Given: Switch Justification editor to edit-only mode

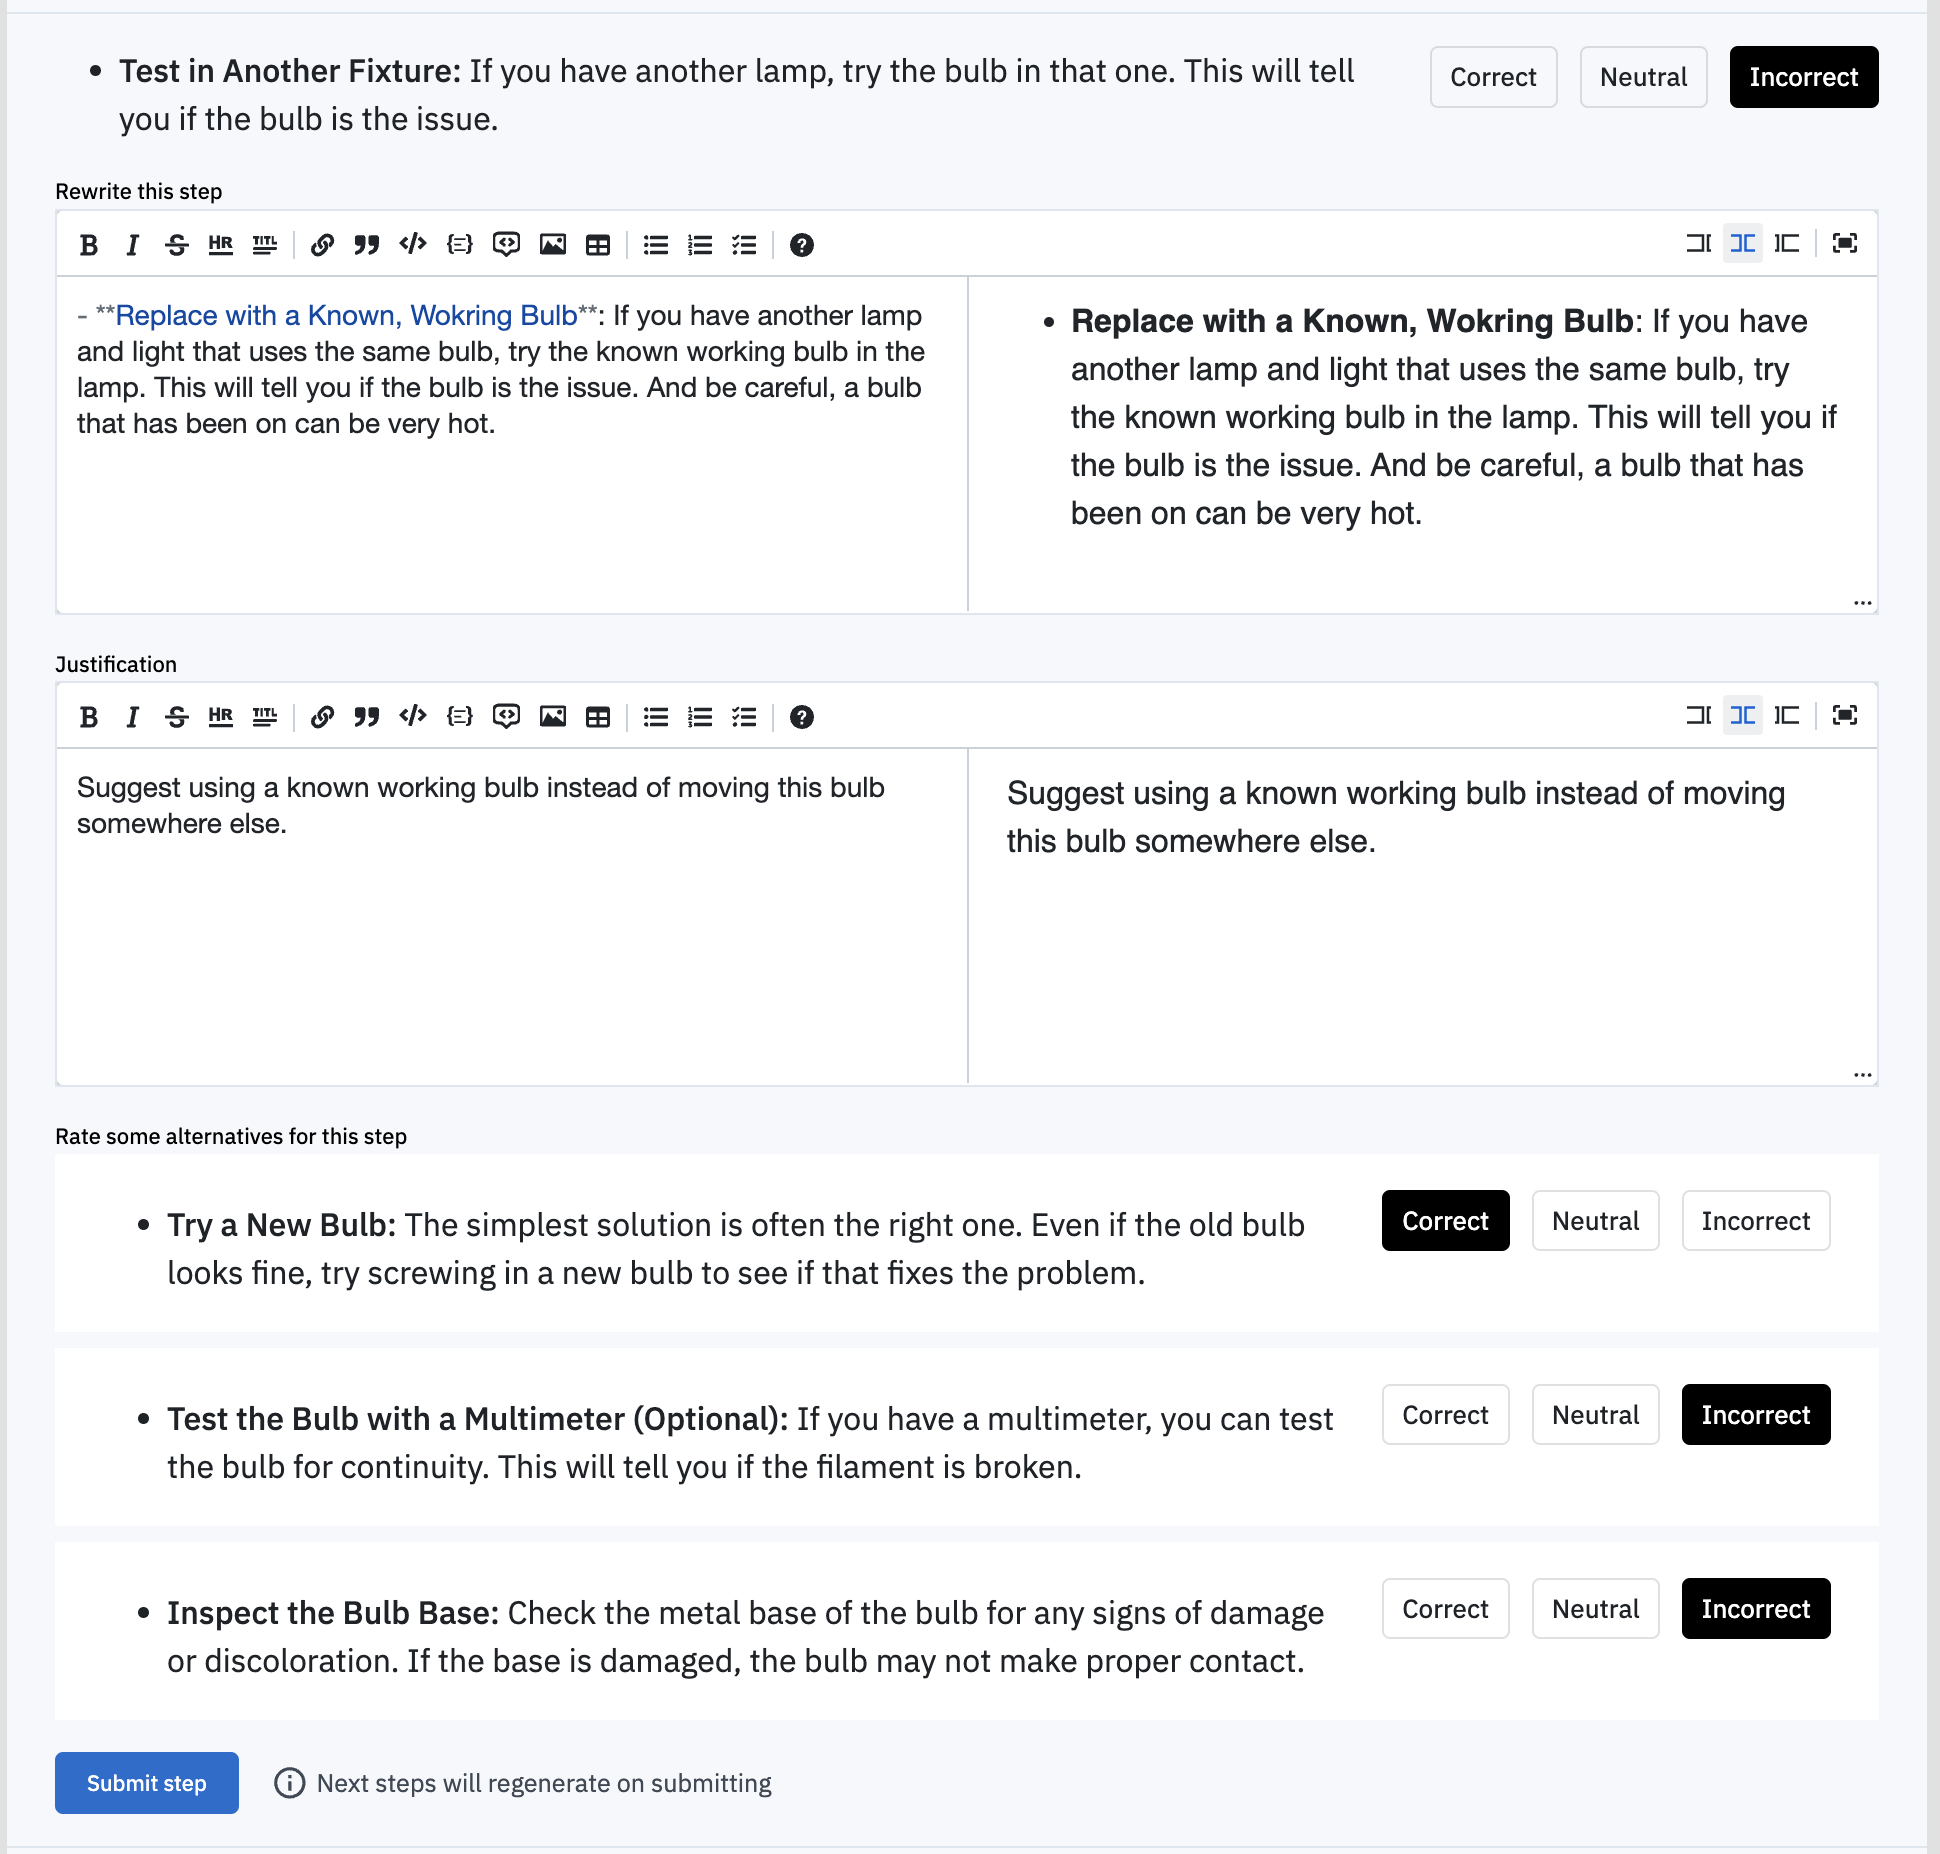Looking at the screenshot, I should tap(1699, 715).
